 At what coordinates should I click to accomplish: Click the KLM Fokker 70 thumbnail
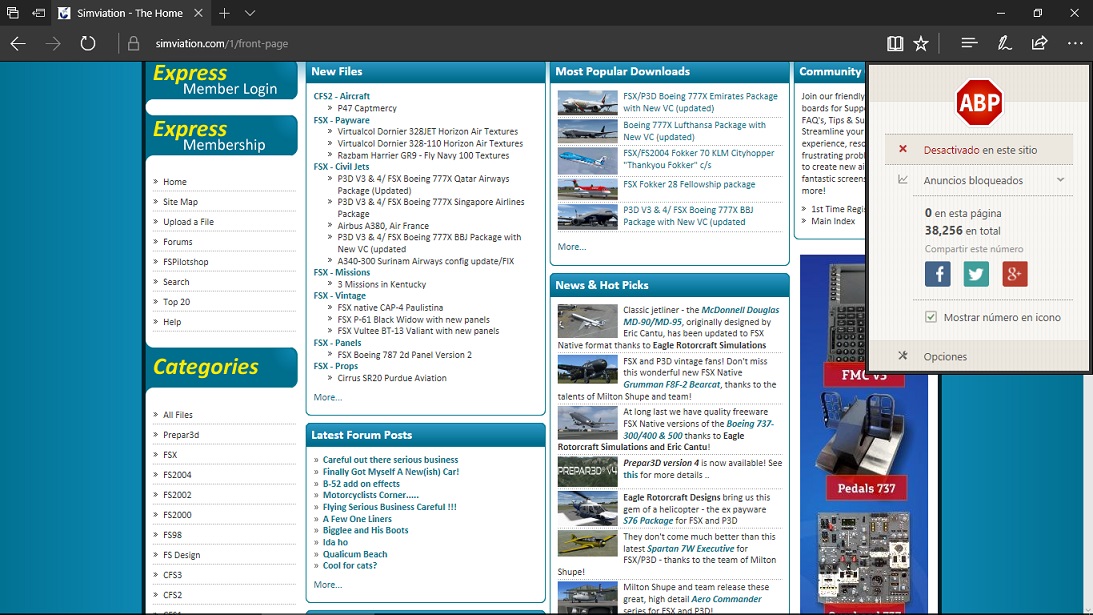point(588,160)
